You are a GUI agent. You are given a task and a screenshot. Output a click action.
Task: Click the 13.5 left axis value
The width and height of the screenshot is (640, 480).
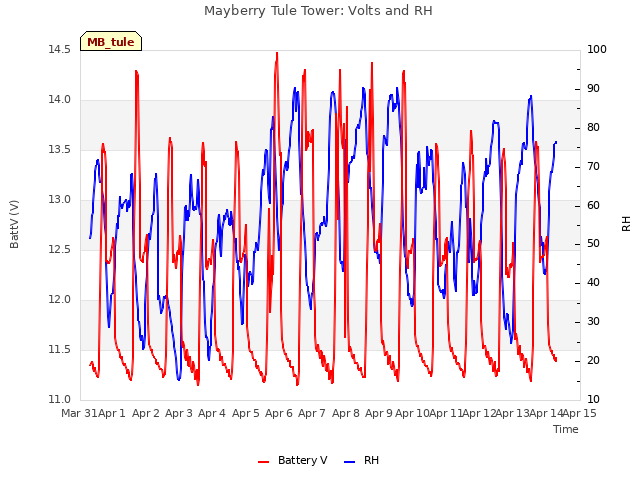tap(59, 149)
